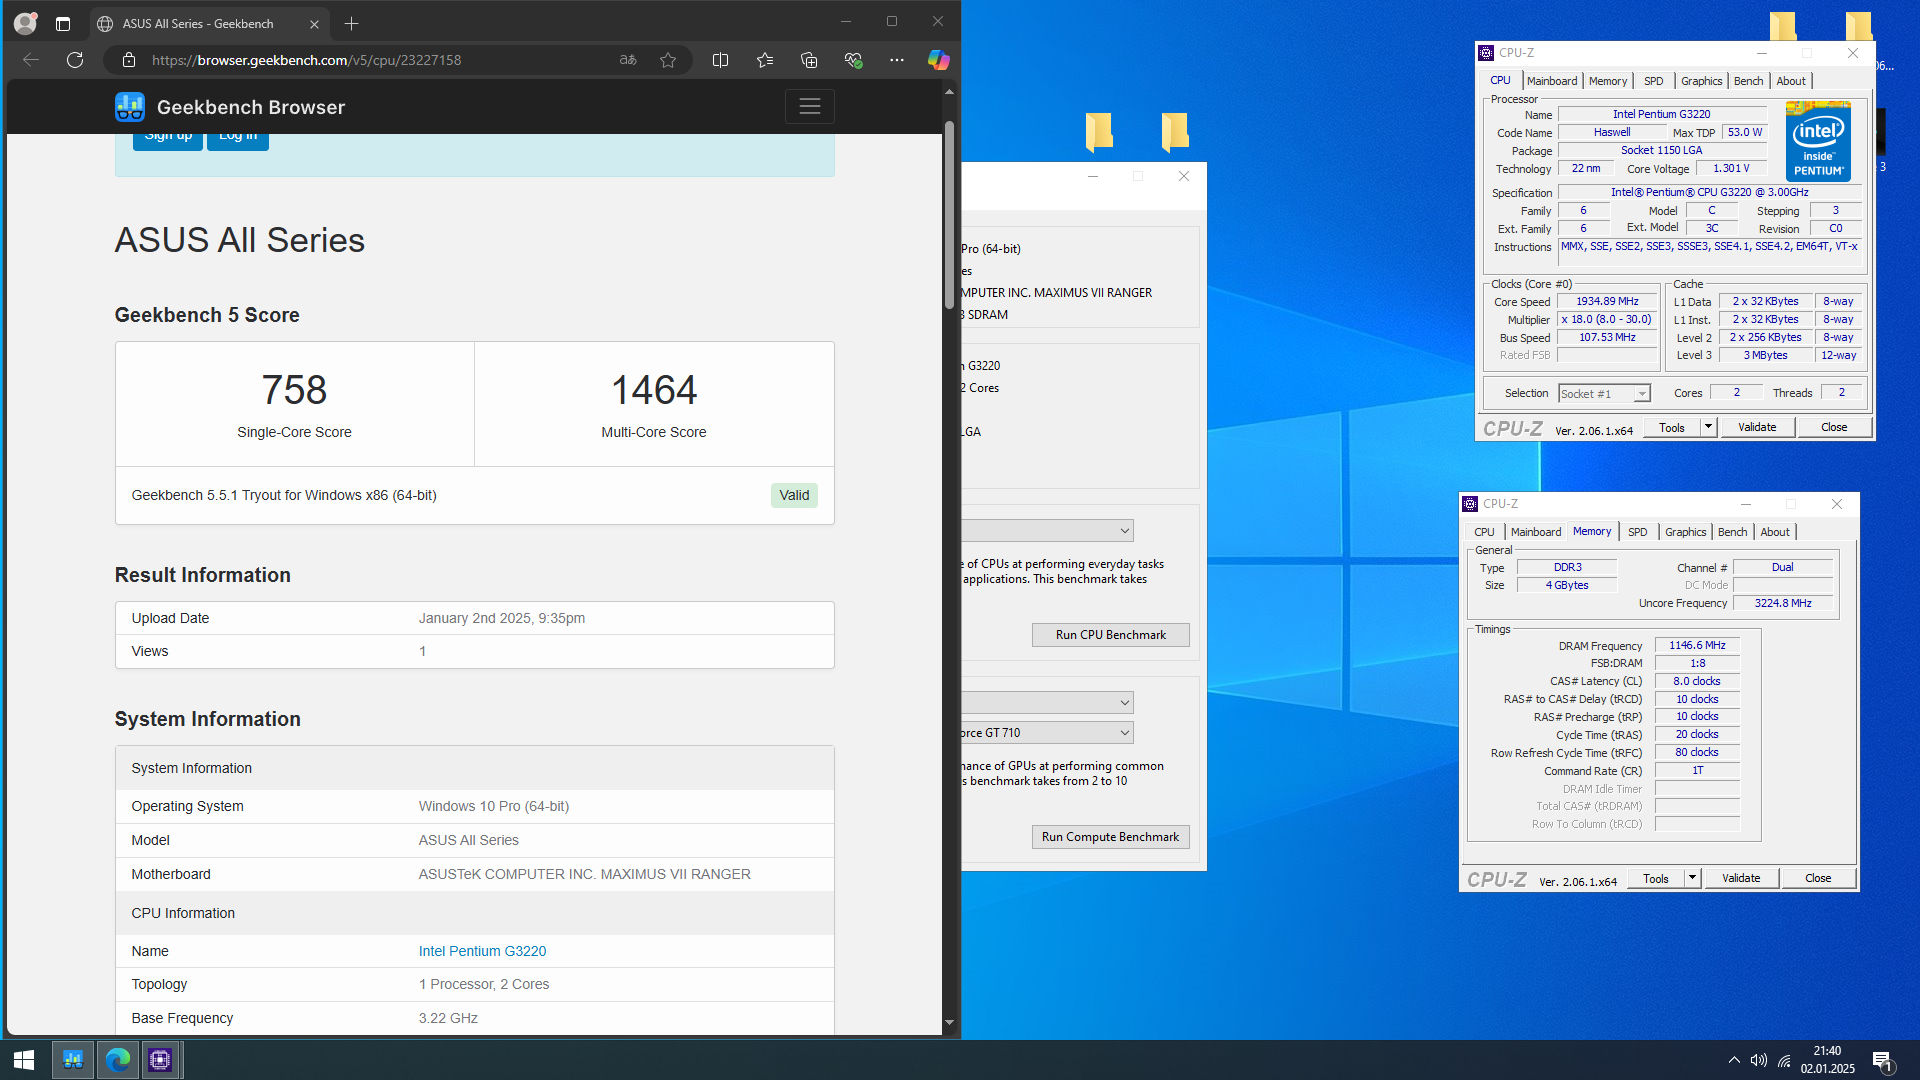Switch to CPU tab in bottom CPU-Z
The height and width of the screenshot is (1080, 1920).
pyautogui.click(x=1484, y=532)
